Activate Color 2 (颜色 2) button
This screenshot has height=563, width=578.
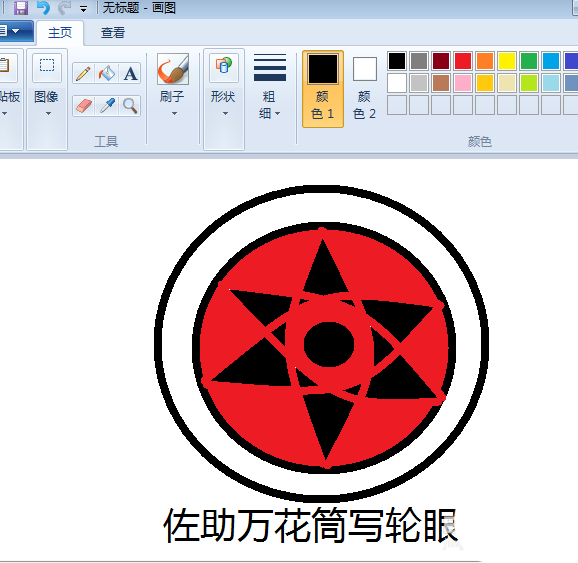(365, 89)
